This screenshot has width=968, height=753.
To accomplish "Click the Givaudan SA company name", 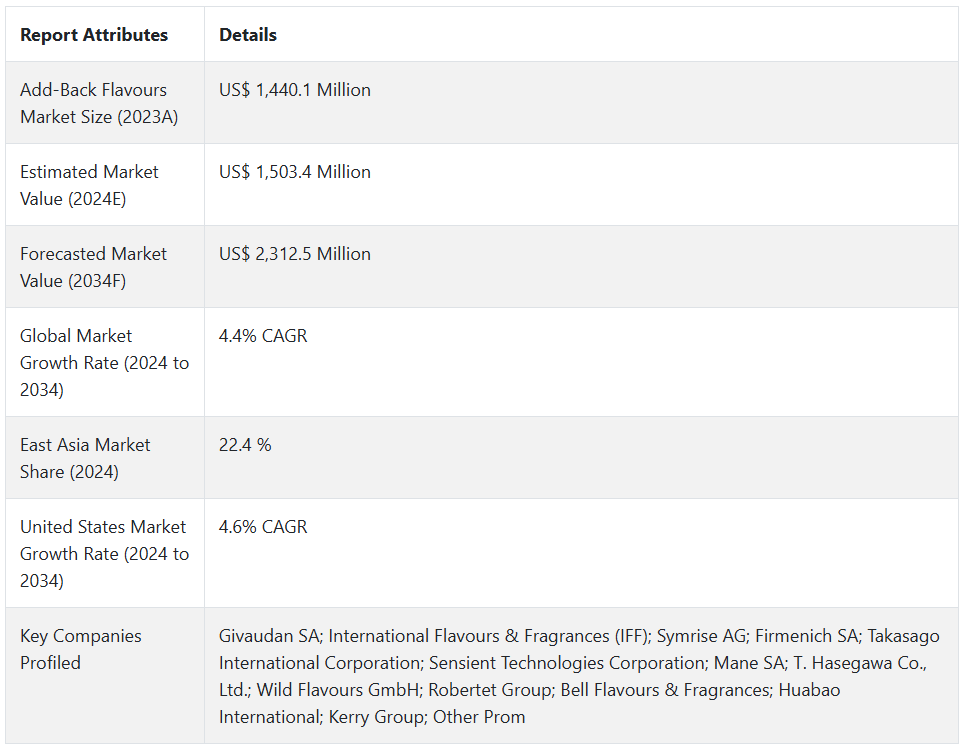I will [x=269, y=636].
